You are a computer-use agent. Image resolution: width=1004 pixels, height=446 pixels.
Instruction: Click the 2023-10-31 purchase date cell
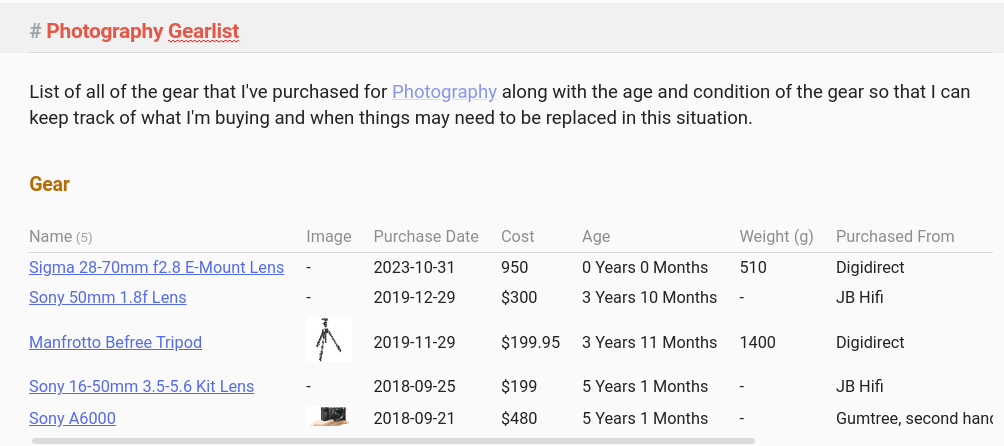tap(414, 267)
